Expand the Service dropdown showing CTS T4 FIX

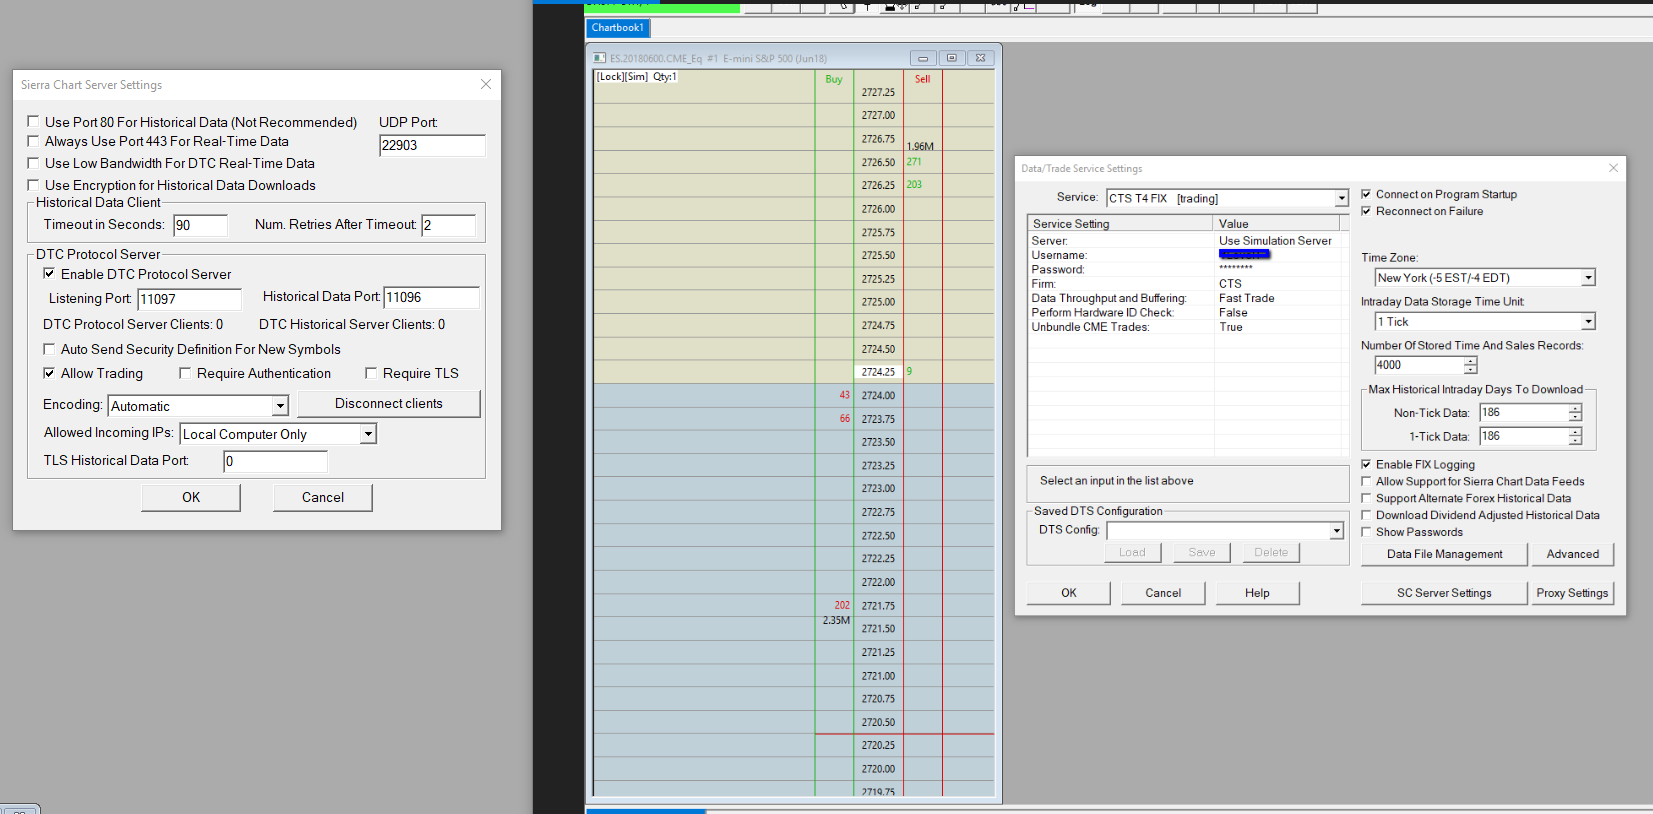click(x=1341, y=198)
